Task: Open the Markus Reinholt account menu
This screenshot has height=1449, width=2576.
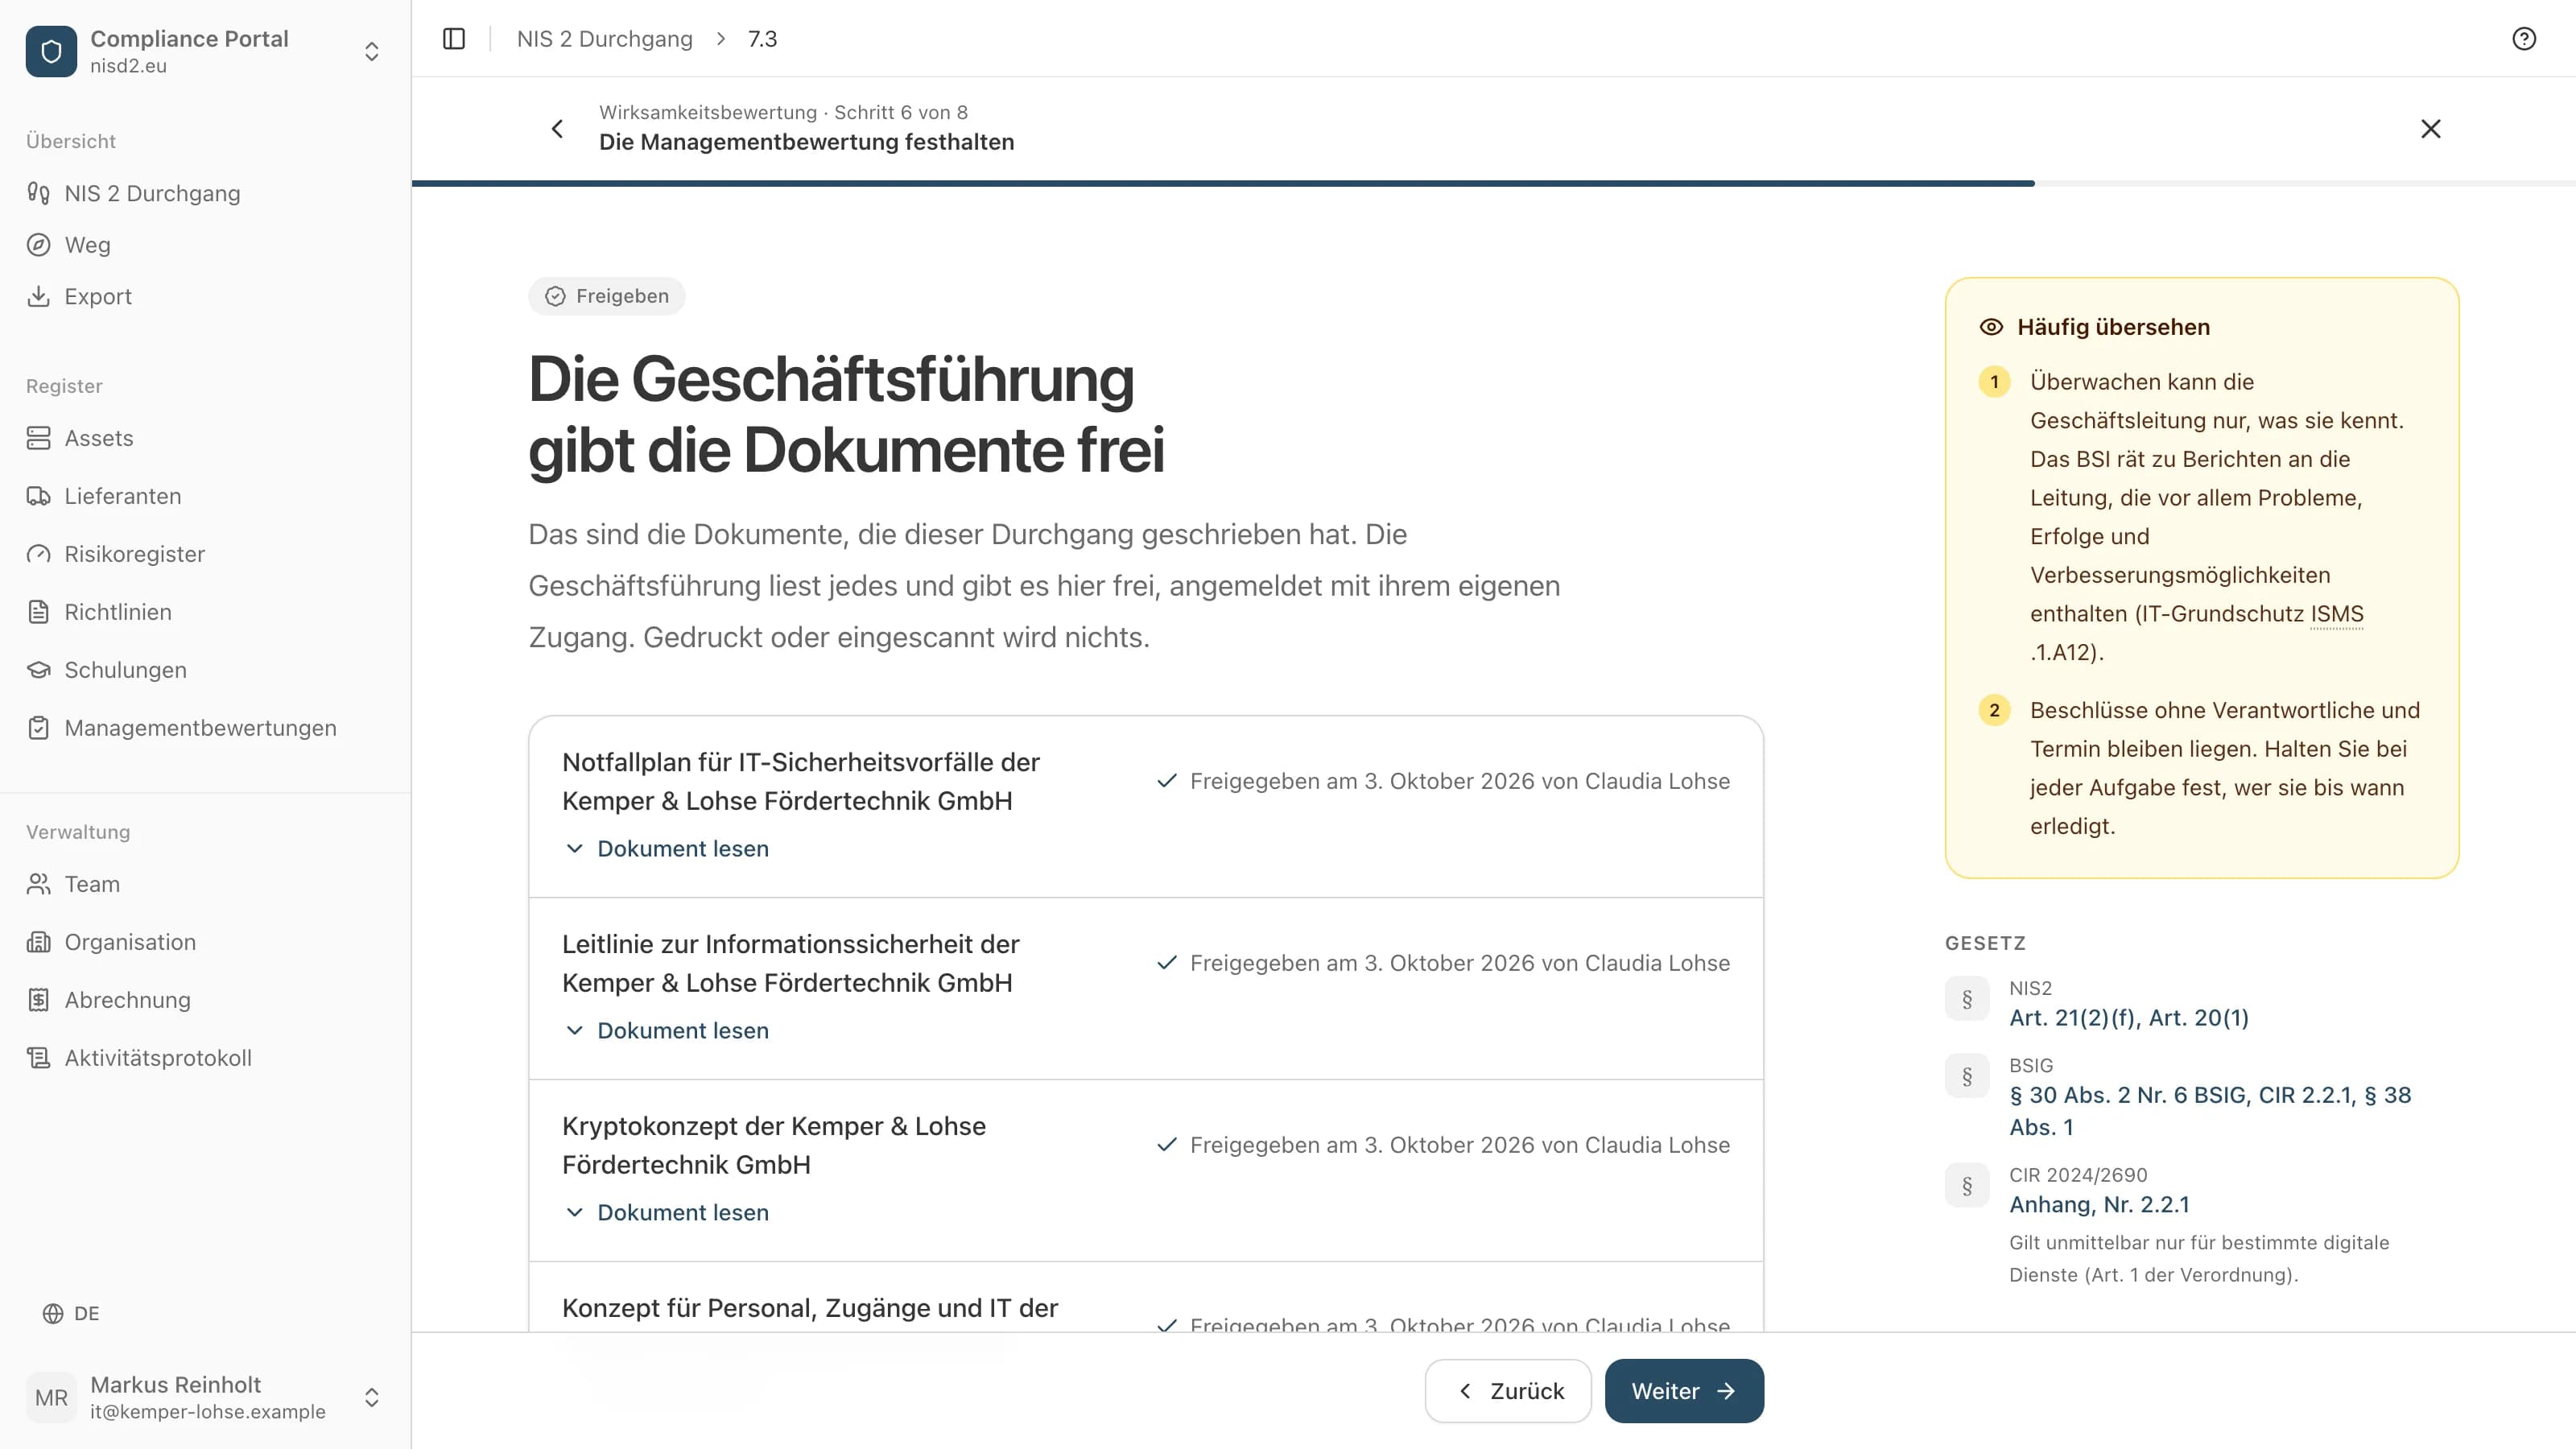Action: point(204,1397)
